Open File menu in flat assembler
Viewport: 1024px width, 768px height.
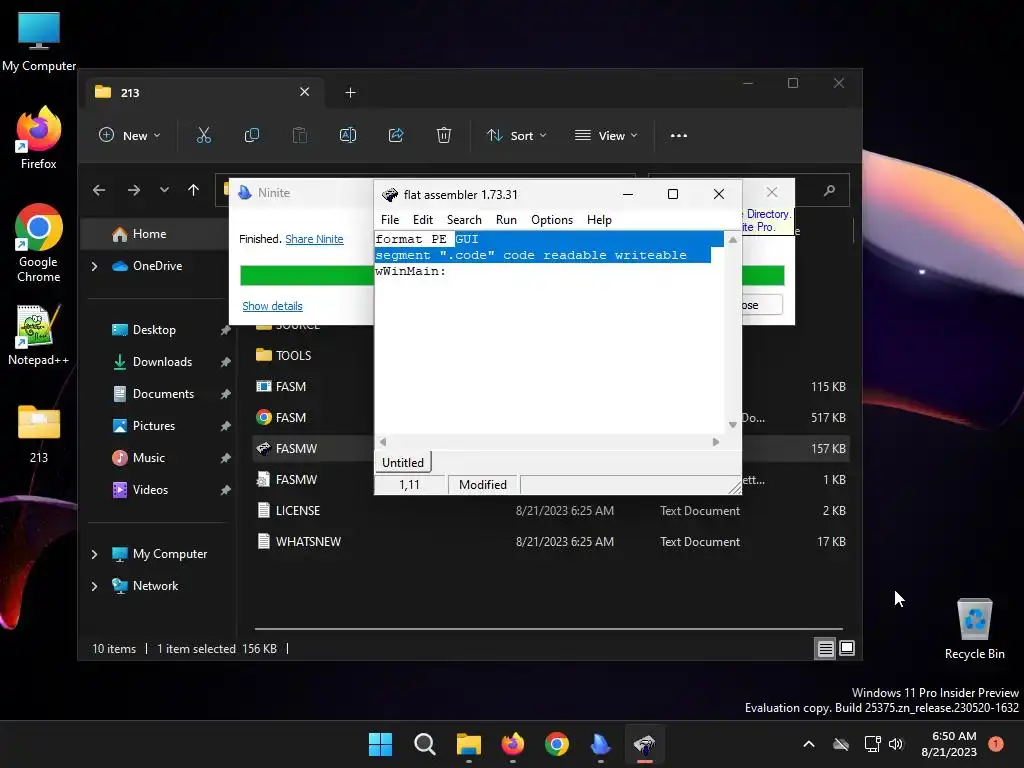pos(390,220)
